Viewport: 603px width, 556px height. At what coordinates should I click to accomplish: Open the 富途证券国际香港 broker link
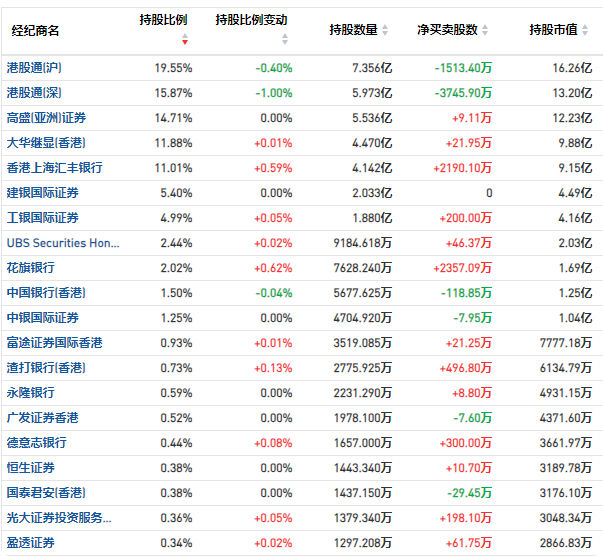pos(55,343)
